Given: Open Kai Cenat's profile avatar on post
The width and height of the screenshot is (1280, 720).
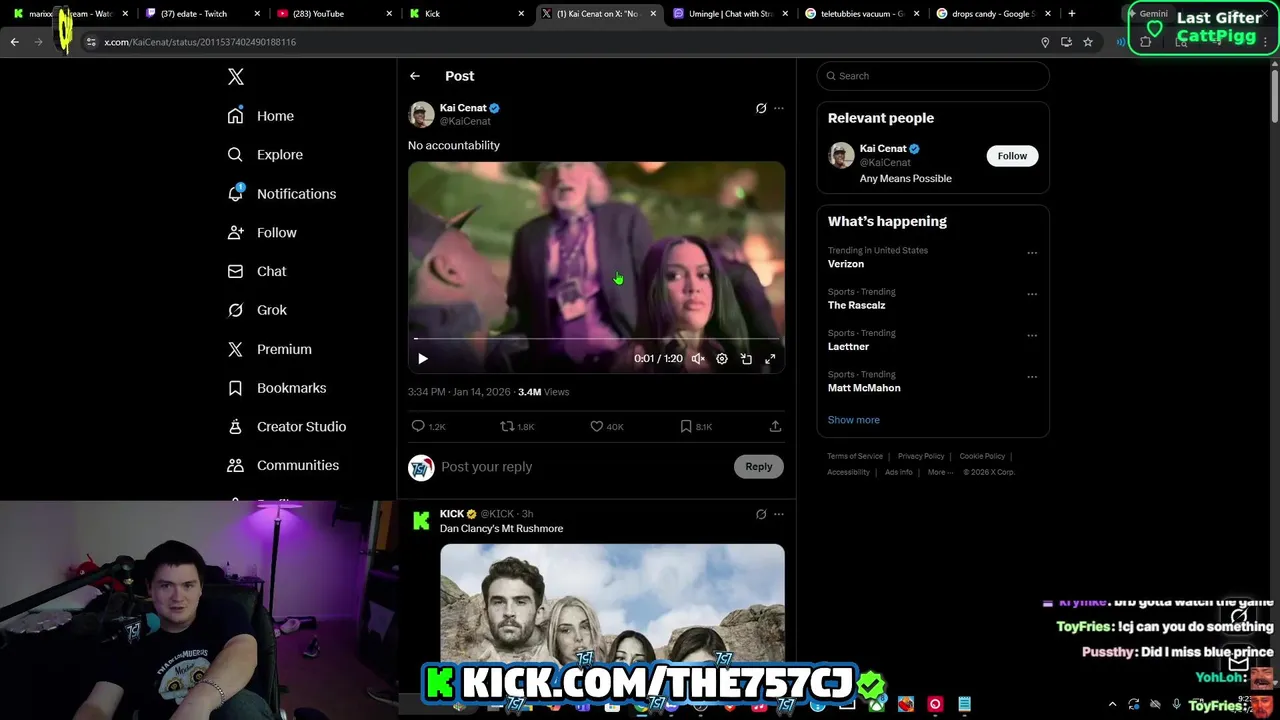Looking at the screenshot, I should point(421,114).
